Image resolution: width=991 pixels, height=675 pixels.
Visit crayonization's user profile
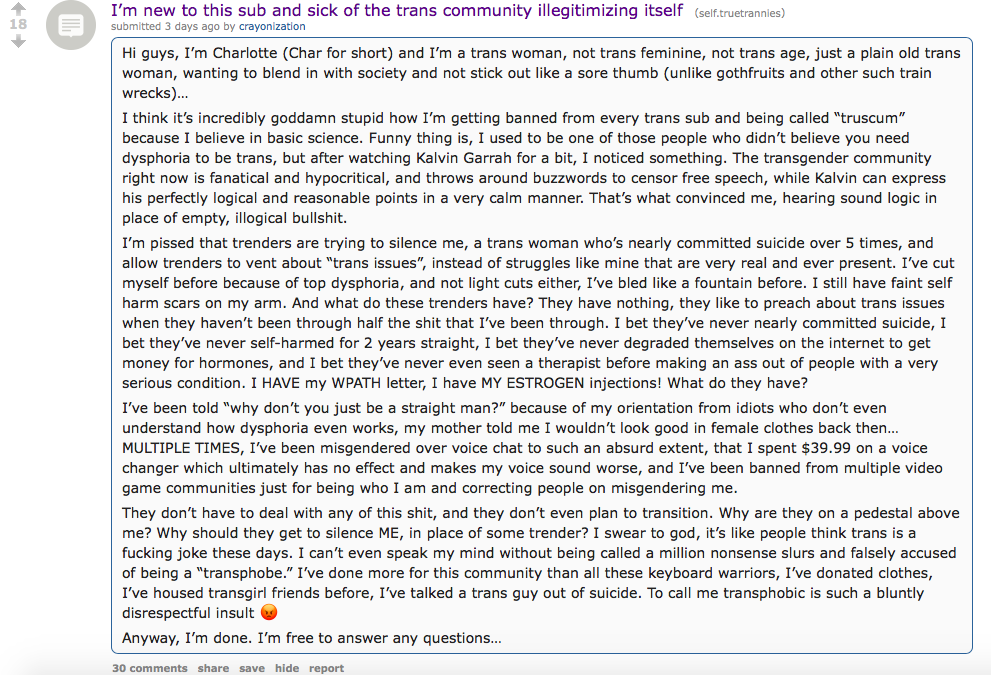272,27
